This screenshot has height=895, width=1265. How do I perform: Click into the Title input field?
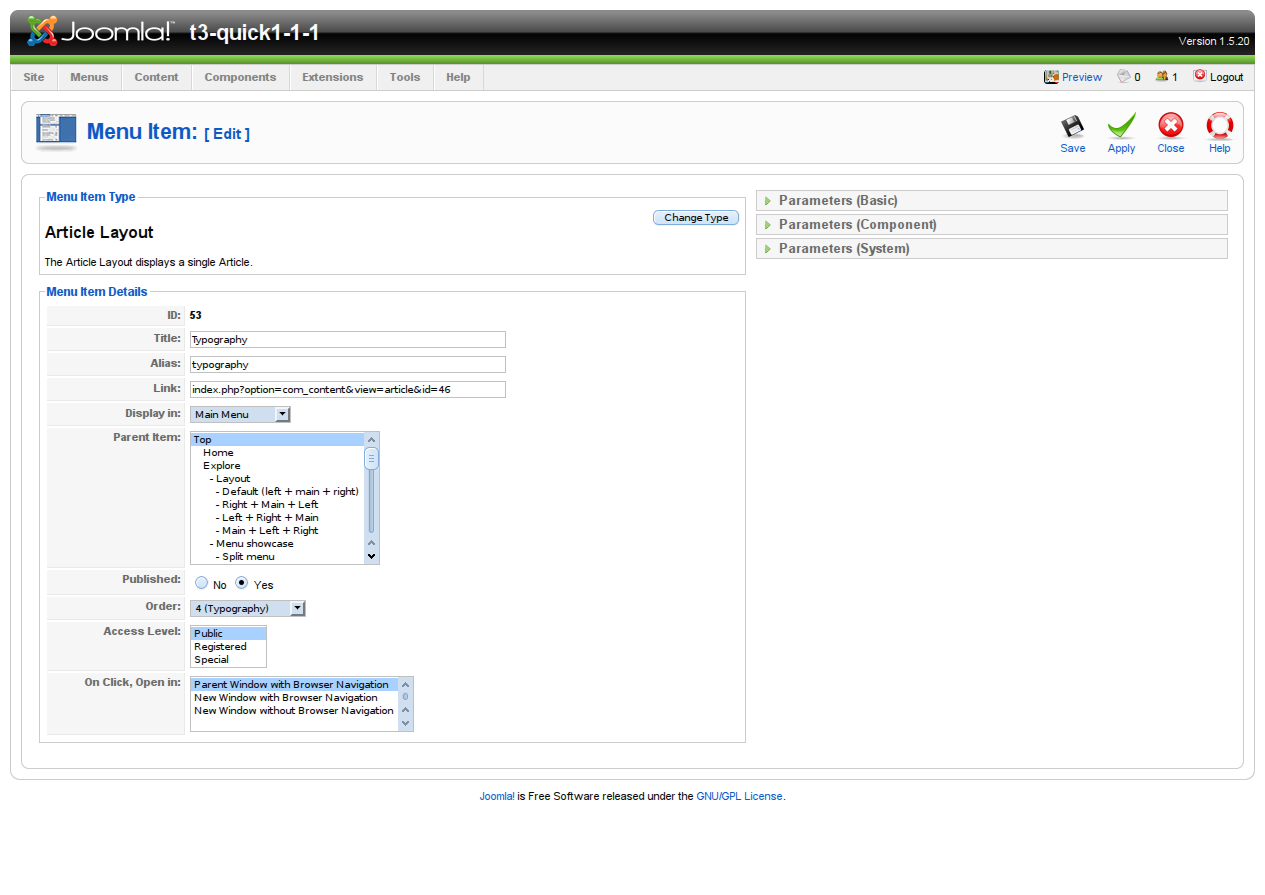[348, 340]
